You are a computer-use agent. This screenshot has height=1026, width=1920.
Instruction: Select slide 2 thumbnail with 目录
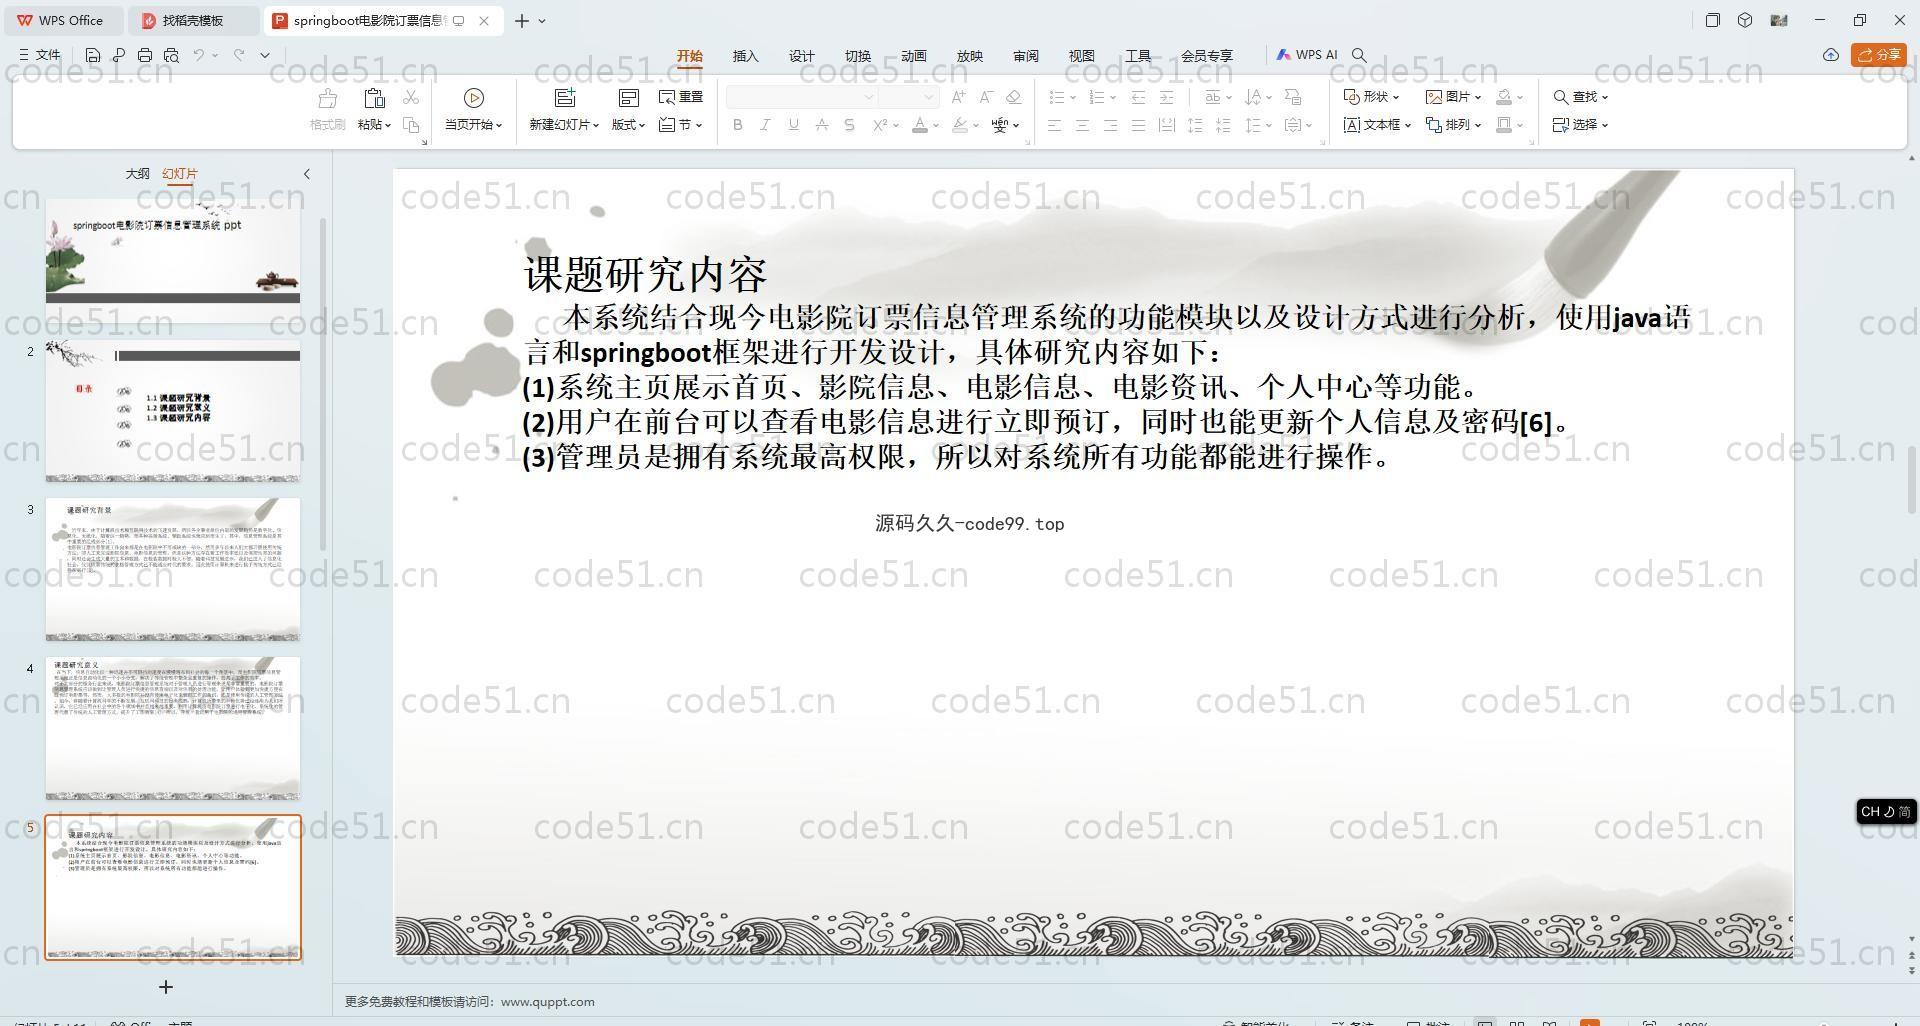pyautogui.click(x=172, y=412)
